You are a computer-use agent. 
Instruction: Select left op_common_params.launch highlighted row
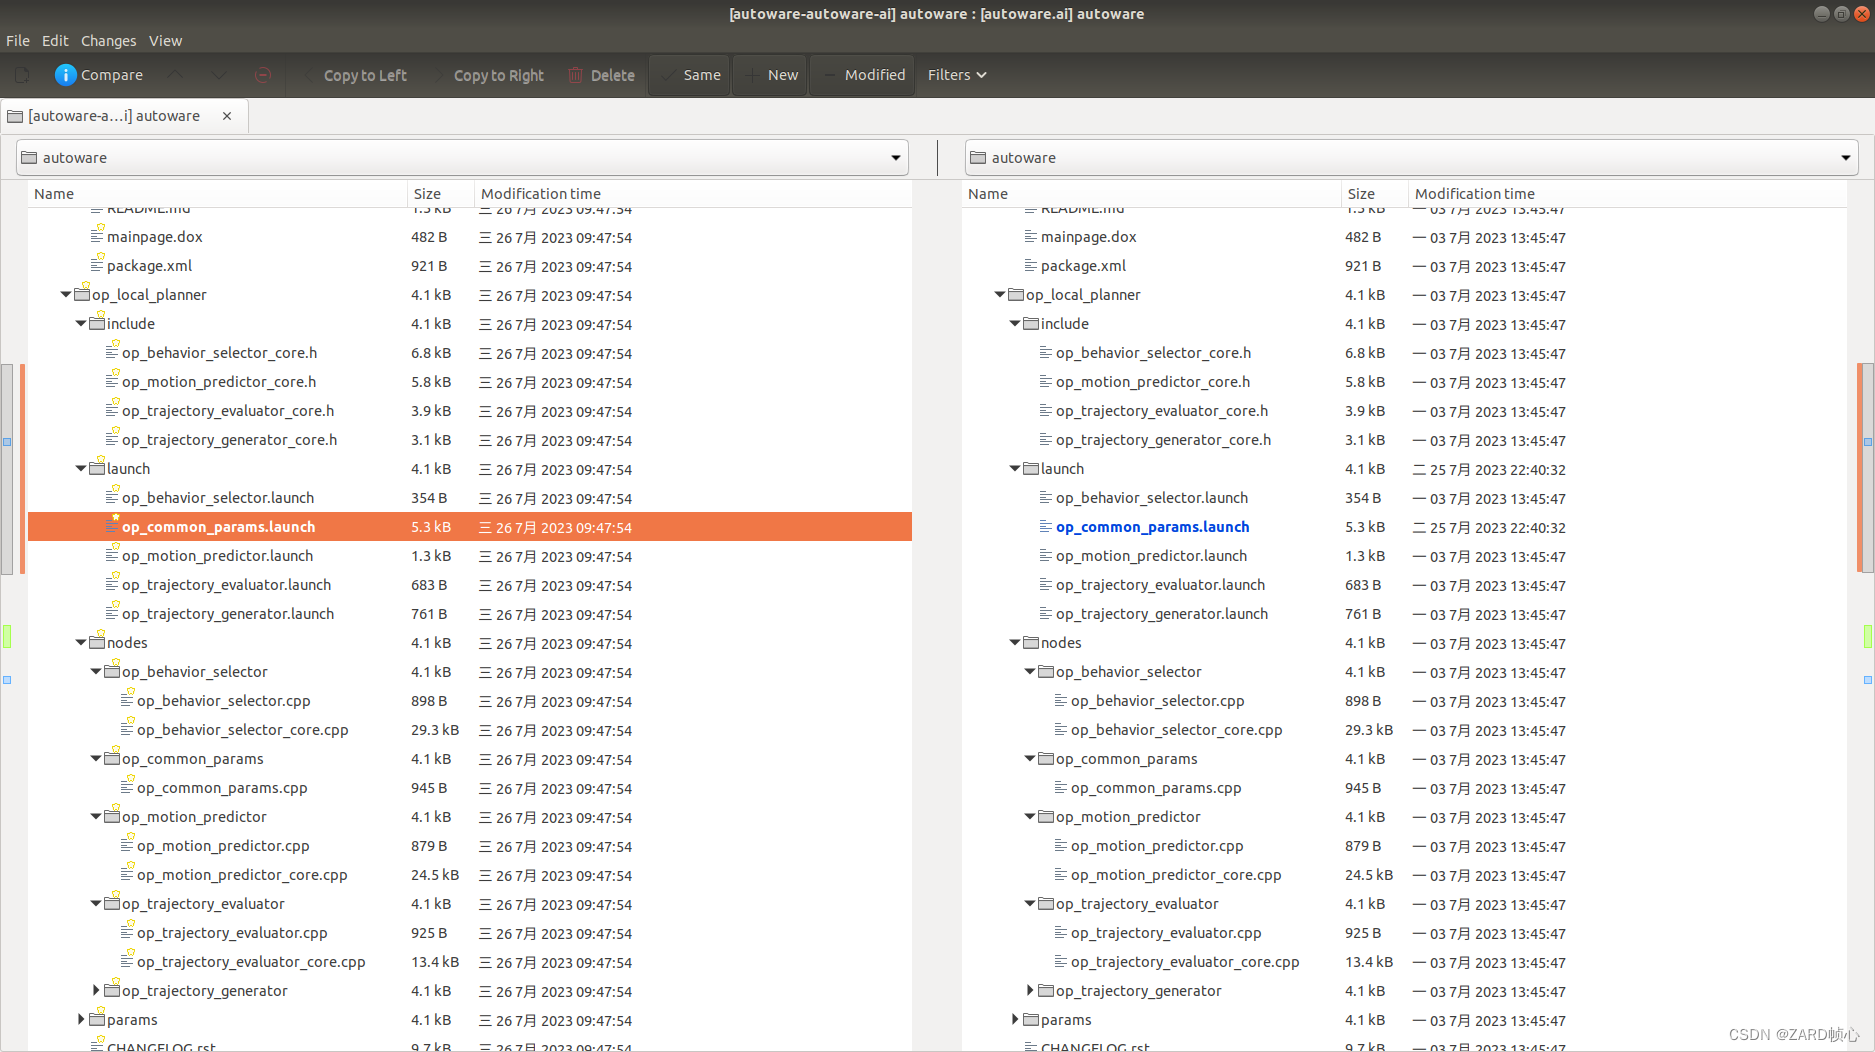(x=470, y=526)
